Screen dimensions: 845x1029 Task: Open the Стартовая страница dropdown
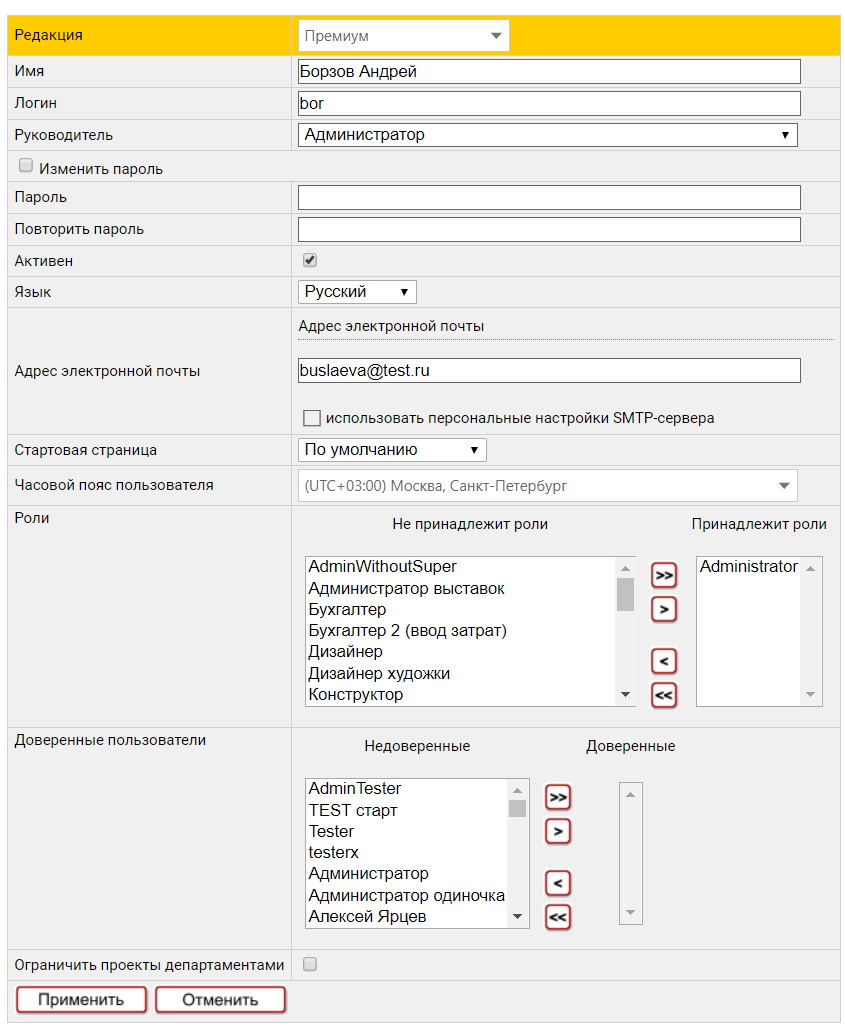(x=392, y=450)
